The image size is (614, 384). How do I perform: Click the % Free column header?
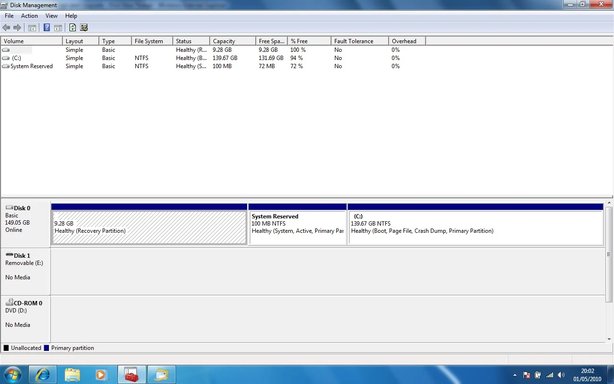tap(309, 41)
